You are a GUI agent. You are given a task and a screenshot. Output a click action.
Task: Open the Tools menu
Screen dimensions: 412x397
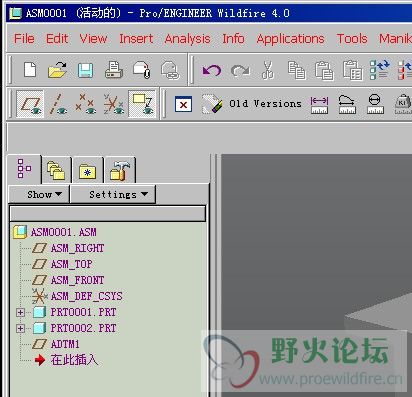[352, 39]
